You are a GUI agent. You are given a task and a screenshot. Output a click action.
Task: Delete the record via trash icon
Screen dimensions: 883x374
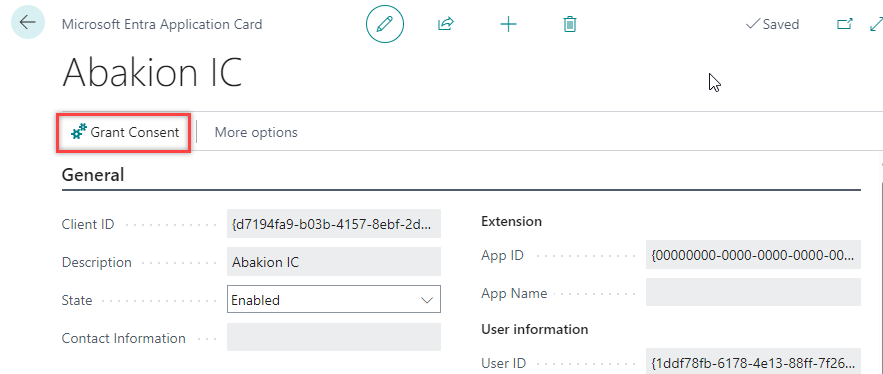point(570,24)
